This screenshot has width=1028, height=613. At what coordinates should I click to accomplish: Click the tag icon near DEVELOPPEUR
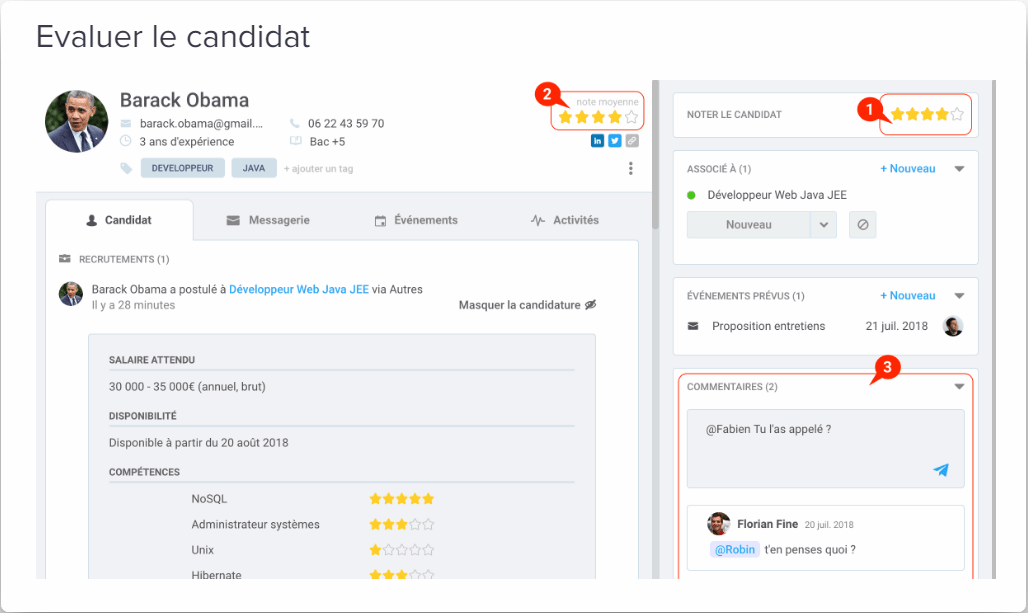click(x=126, y=167)
